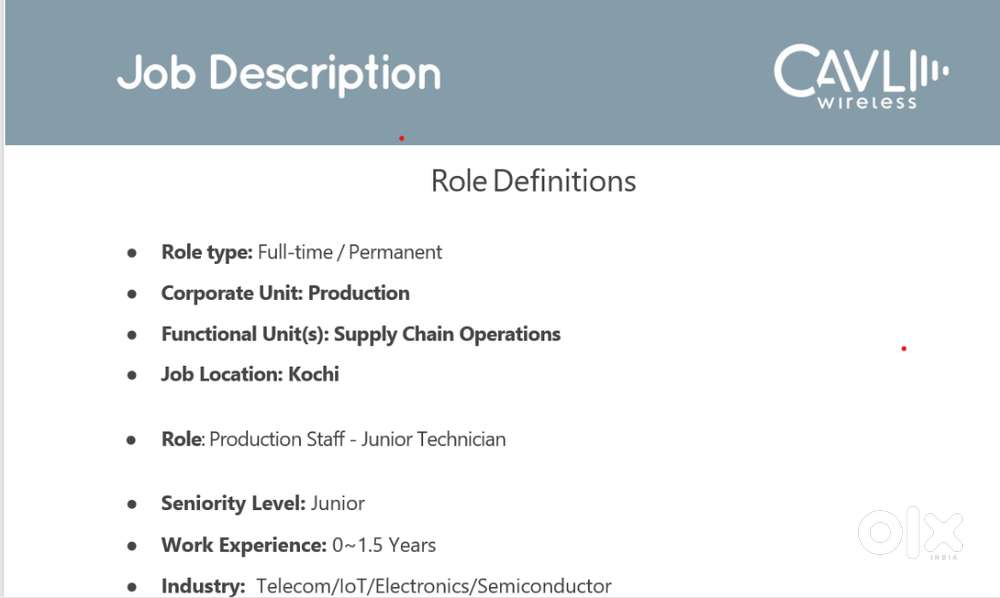Click the red dot below the header

401,138
